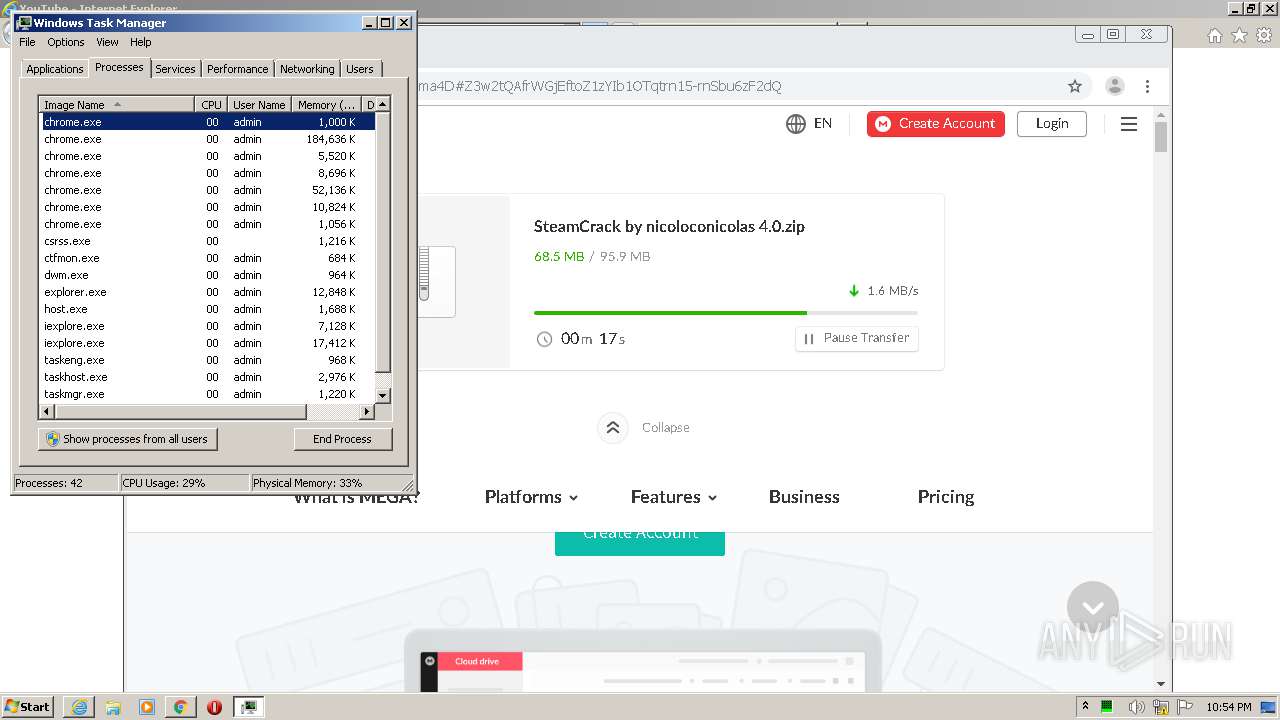
Task: Open the MEGA hamburger menu
Action: click(x=1129, y=124)
